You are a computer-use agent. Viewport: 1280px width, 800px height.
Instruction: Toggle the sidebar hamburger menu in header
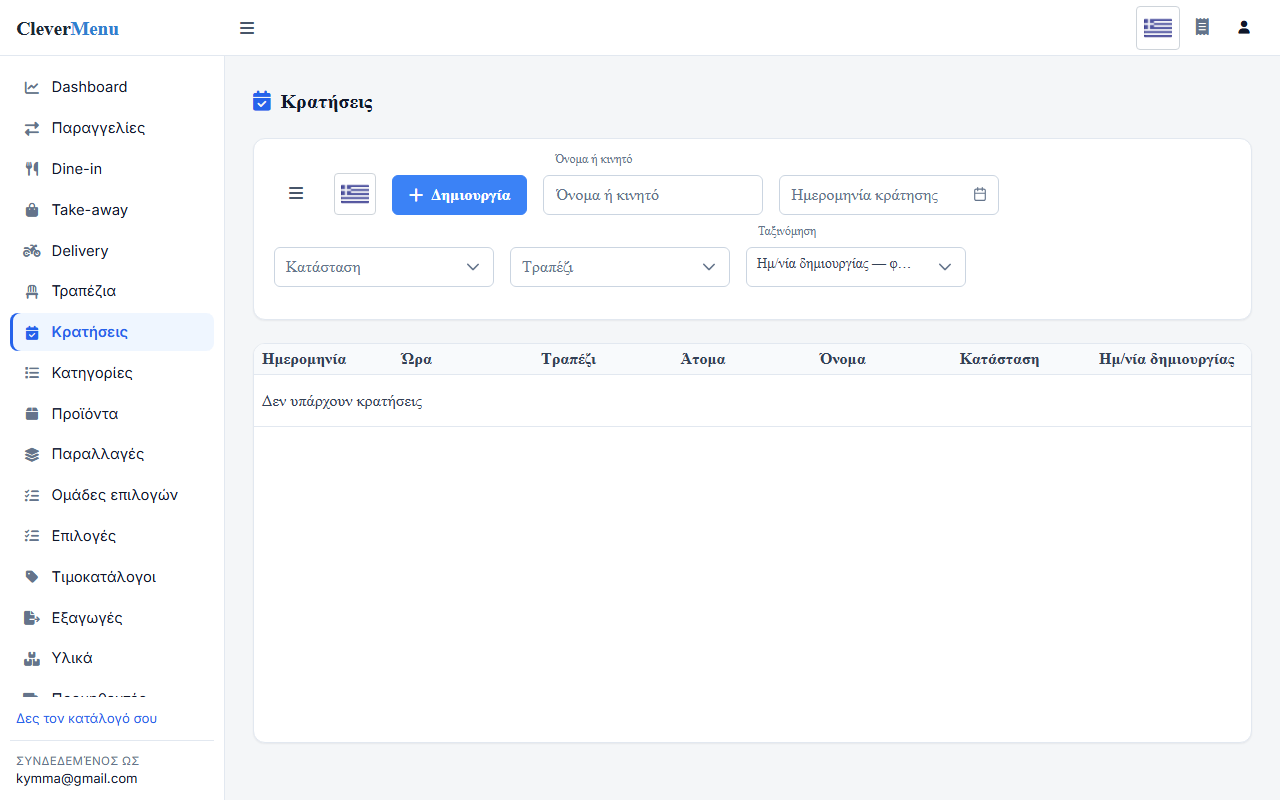(247, 28)
